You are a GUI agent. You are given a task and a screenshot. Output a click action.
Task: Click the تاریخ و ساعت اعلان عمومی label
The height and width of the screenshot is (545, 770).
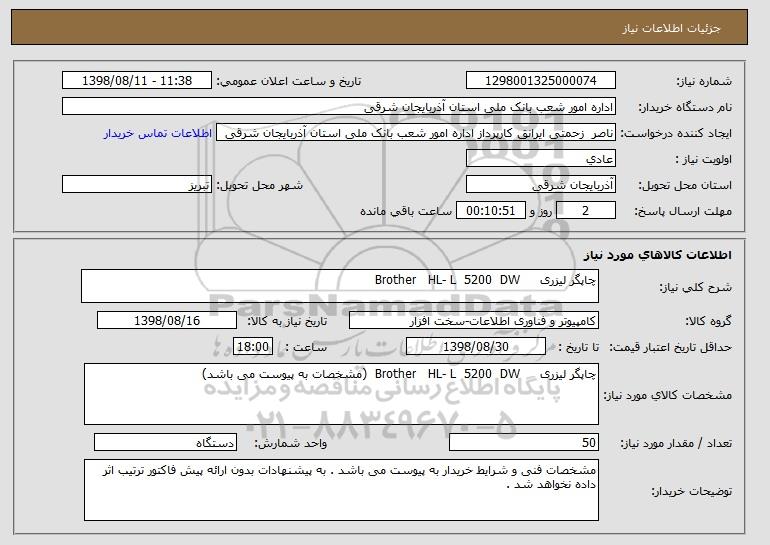[289, 82]
